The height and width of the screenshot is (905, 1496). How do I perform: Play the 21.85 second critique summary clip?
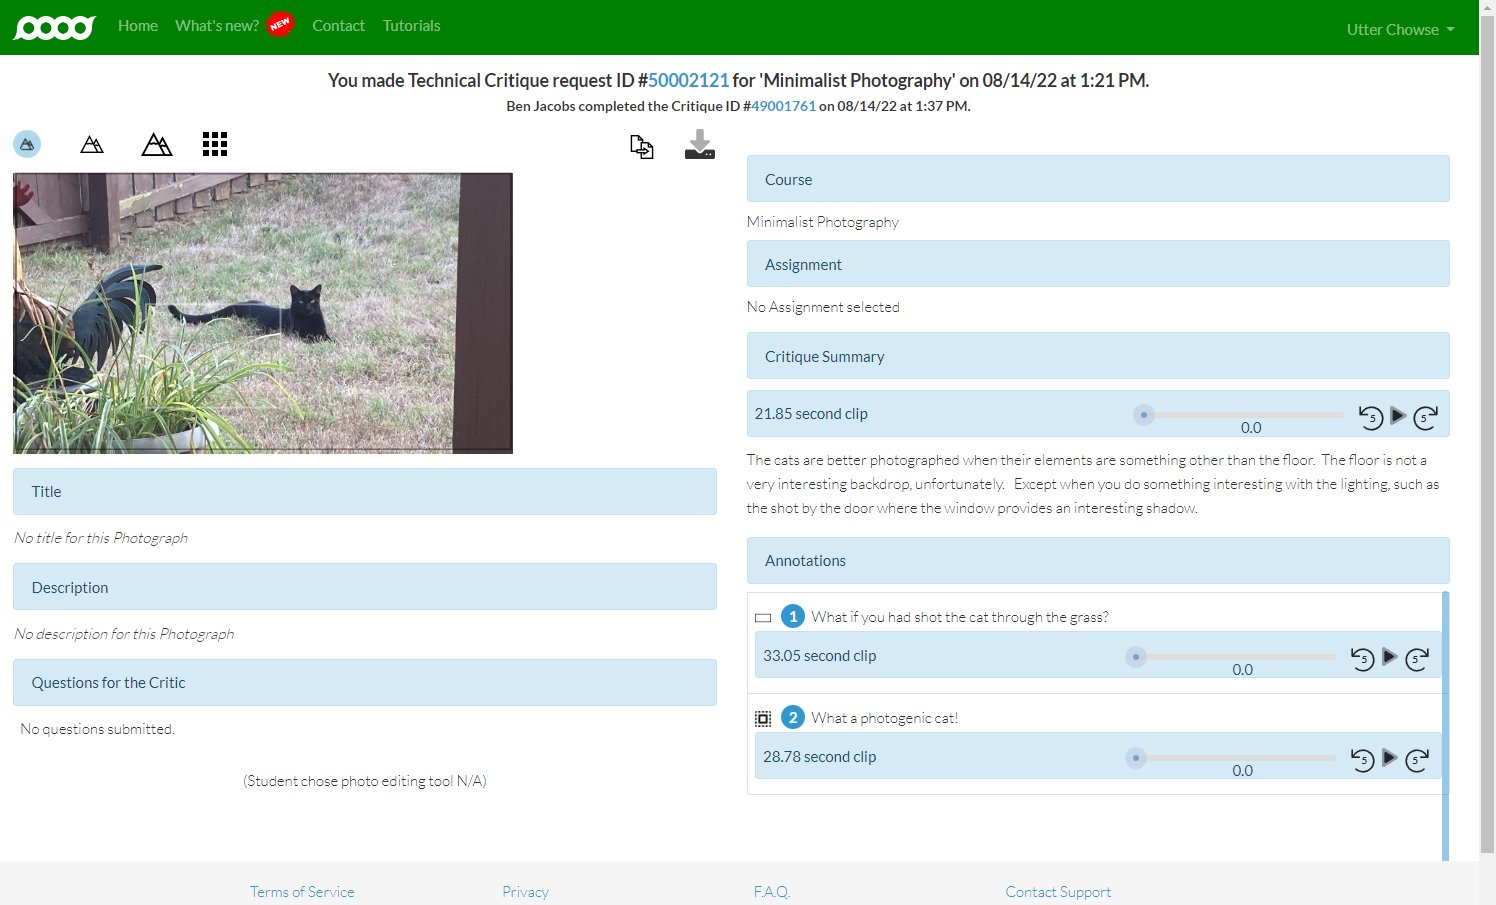click(x=1398, y=415)
